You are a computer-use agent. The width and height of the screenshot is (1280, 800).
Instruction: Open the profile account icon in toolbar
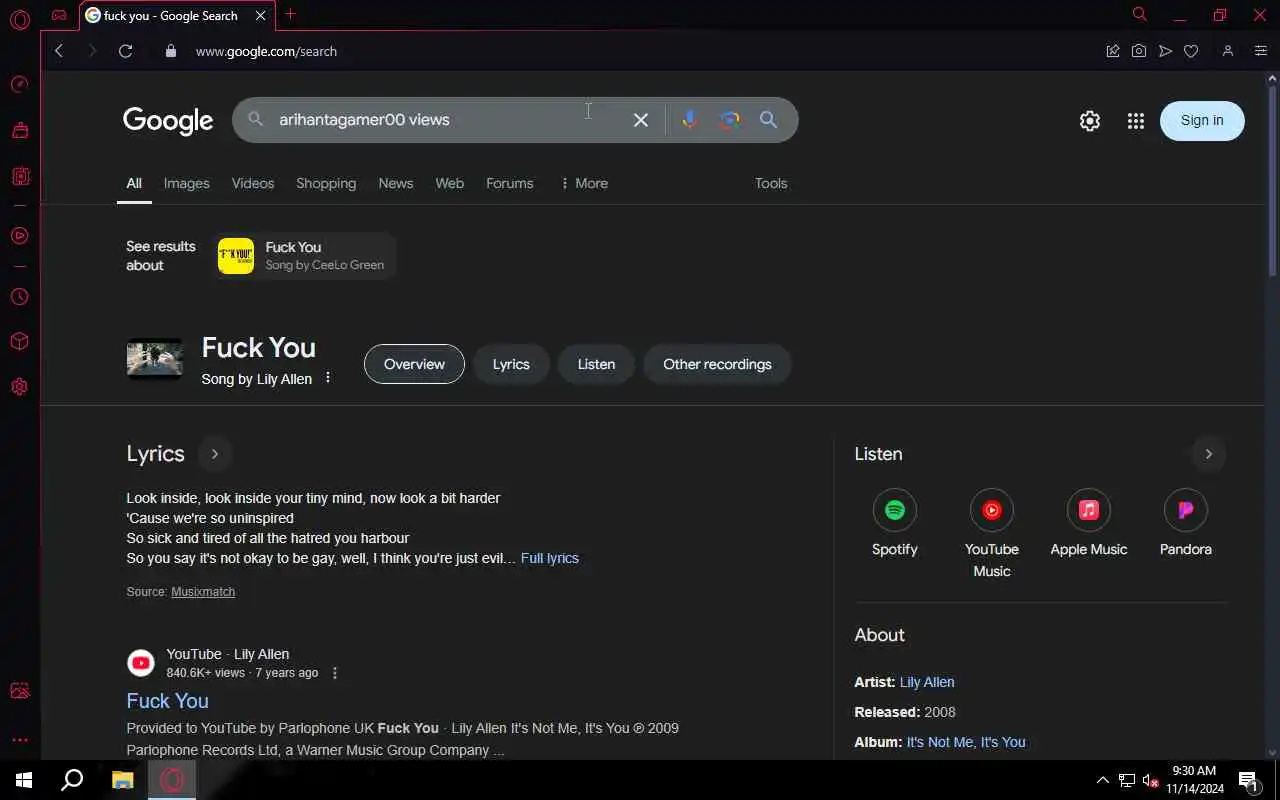point(1228,51)
